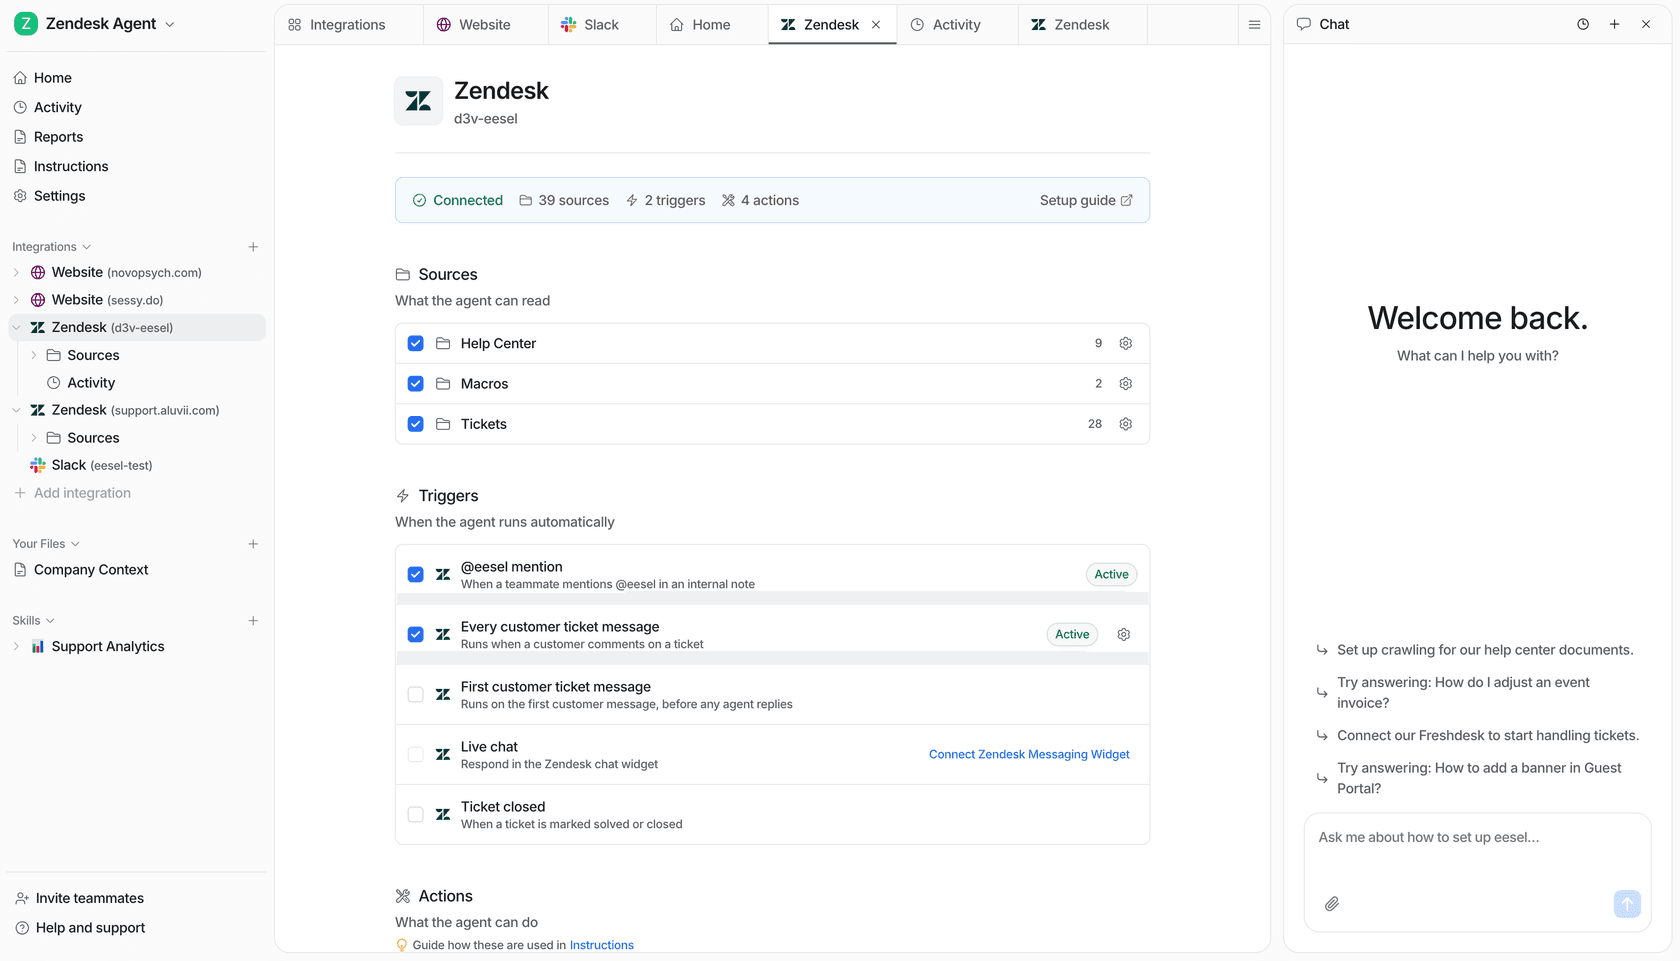Disable the Macros source checkbox

[x=415, y=383]
